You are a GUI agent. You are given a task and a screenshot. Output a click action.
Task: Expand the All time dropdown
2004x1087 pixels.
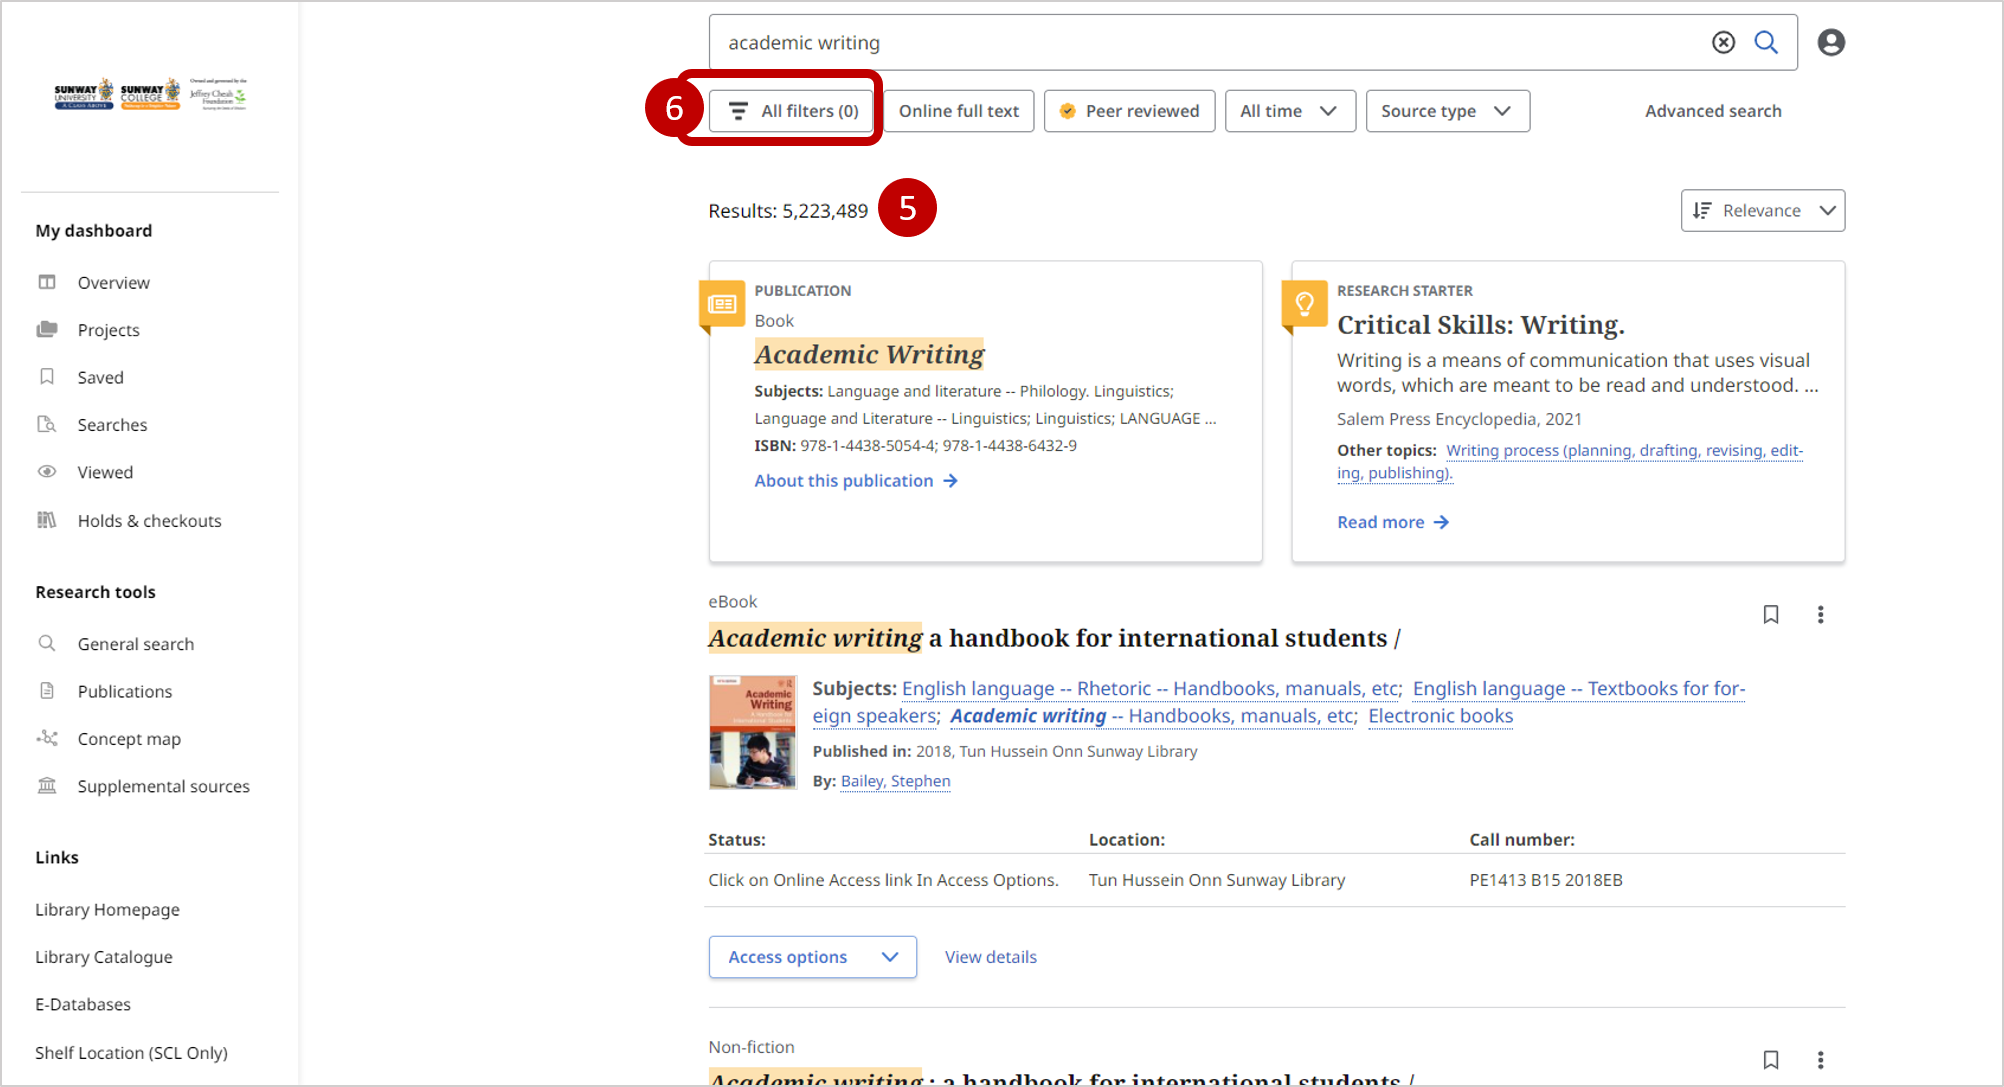click(x=1289, y=110)
